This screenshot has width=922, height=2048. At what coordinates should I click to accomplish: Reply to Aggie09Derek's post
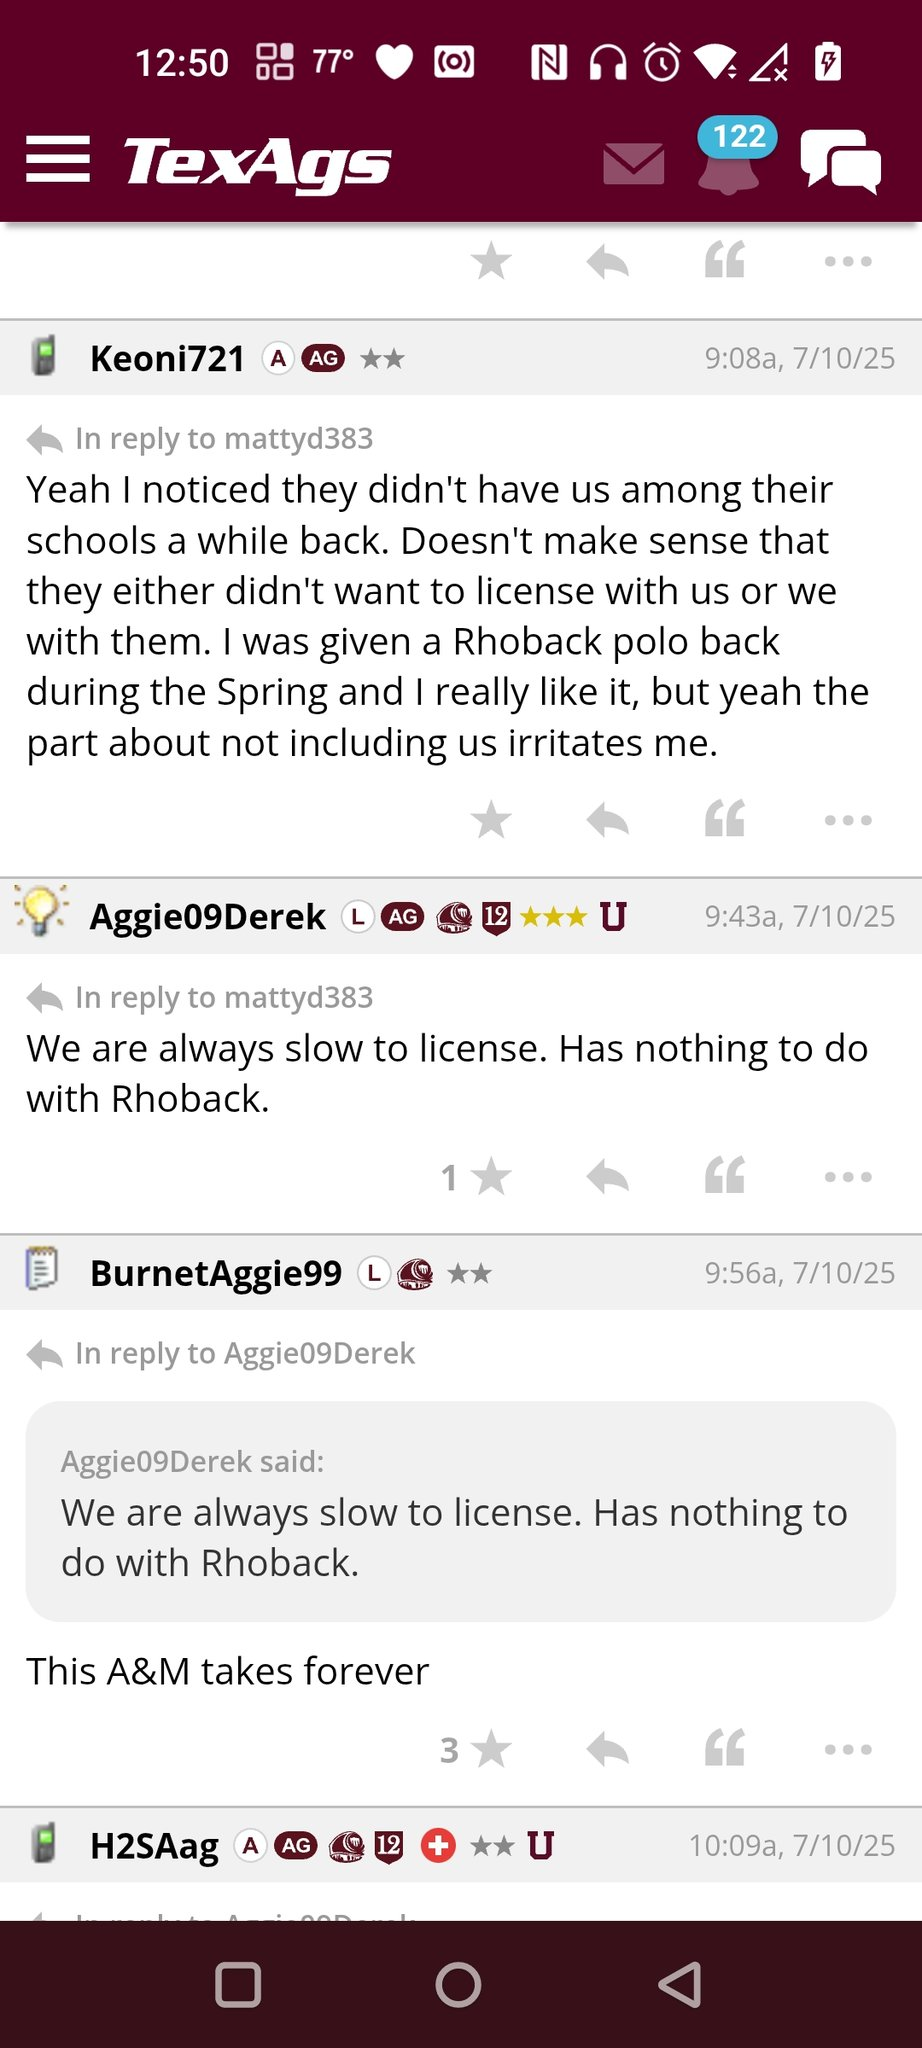[x=607, y=1177]
